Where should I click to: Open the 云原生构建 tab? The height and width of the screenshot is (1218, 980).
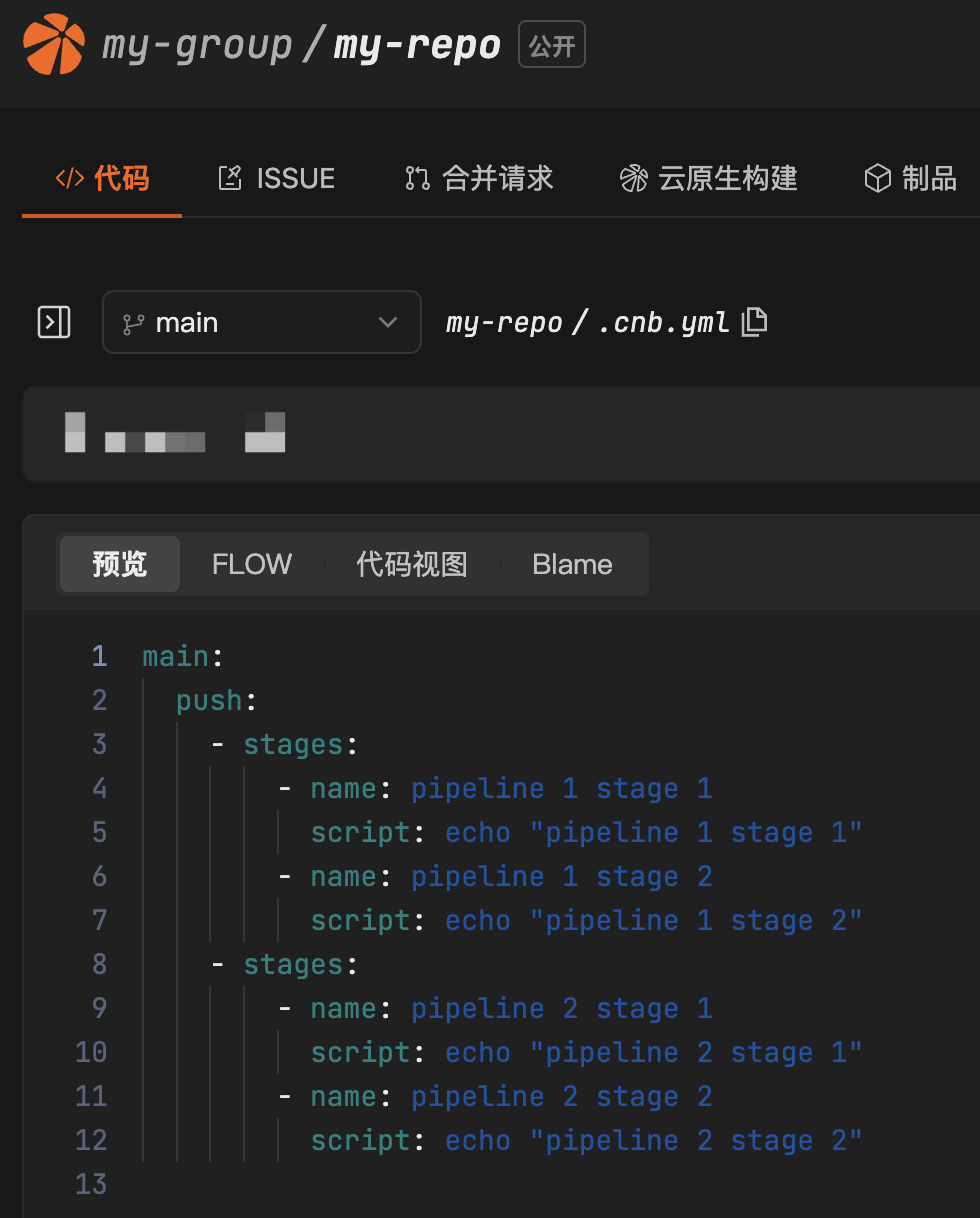point(708,179)
